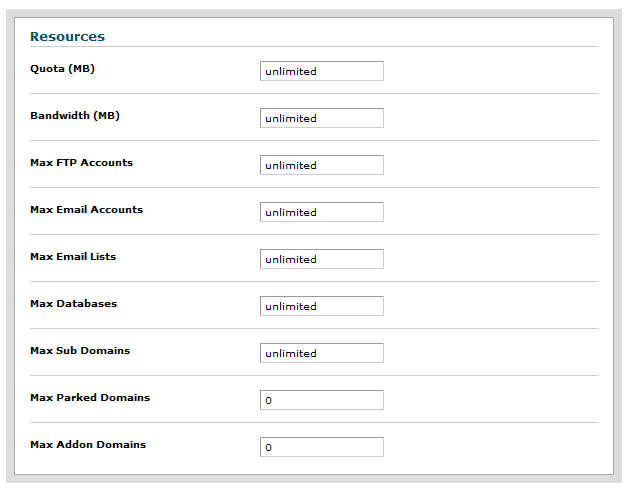Focus the Max Addon Domains input

(321, 447)
